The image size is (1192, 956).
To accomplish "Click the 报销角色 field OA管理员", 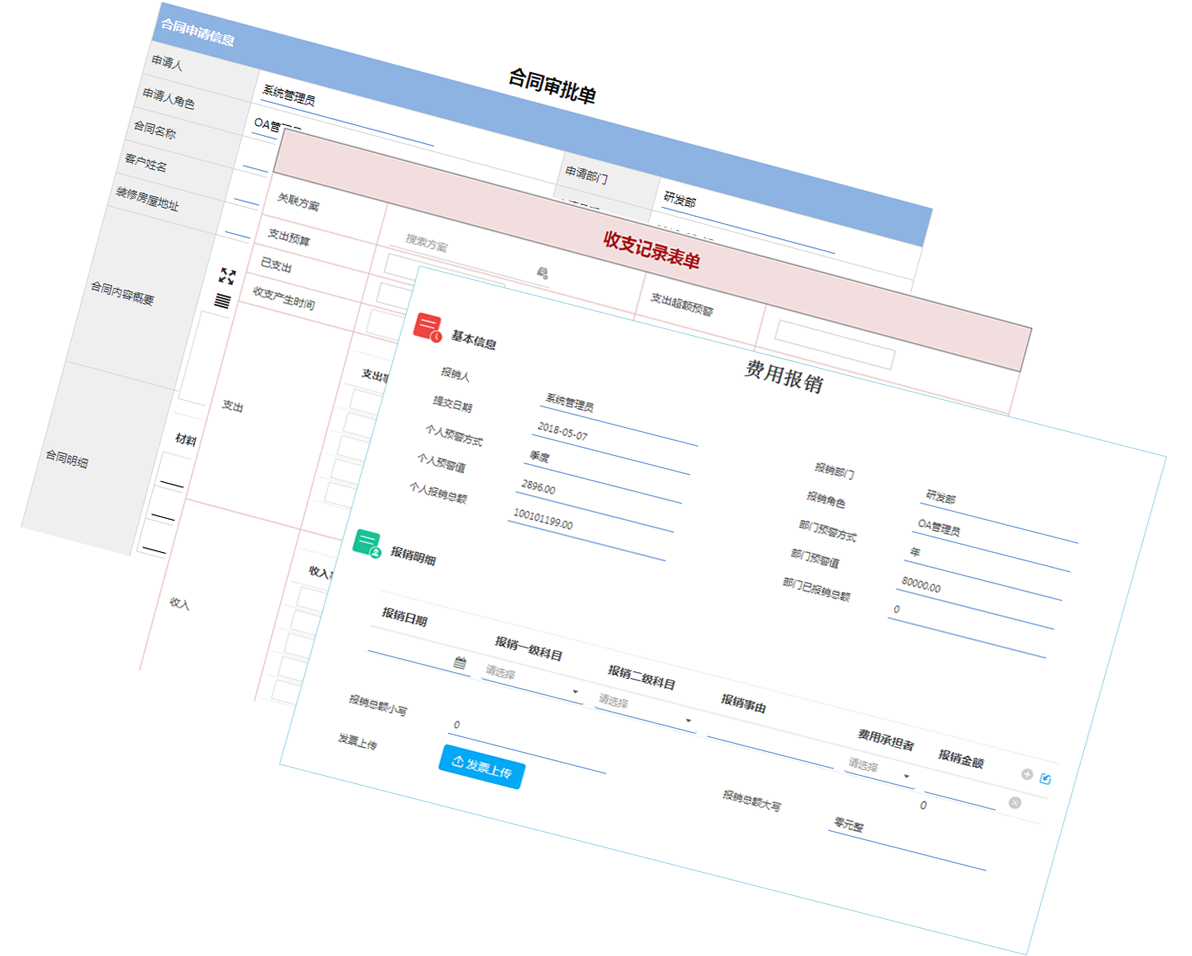I will pyautogui.click(x=991, y=543).
